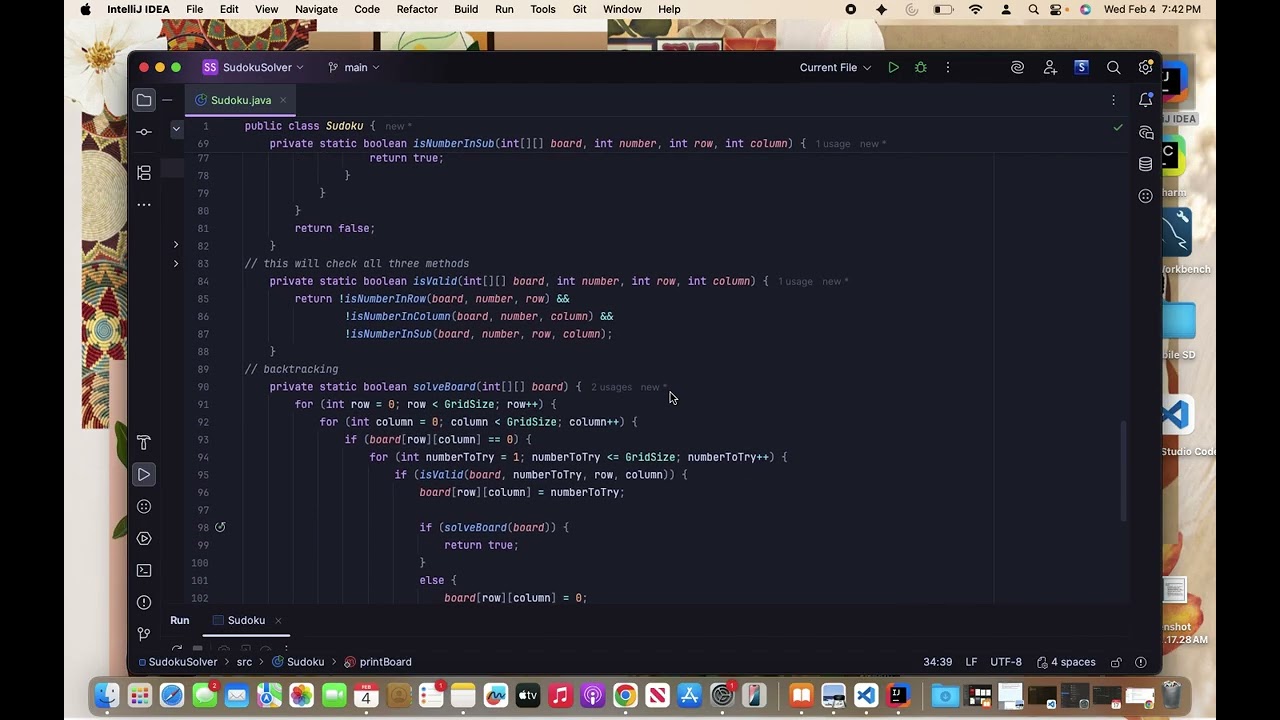Open the Refactor menu
Image resolution: width=1280 pixels, height=720 pixels.
[x=417, y=9]
